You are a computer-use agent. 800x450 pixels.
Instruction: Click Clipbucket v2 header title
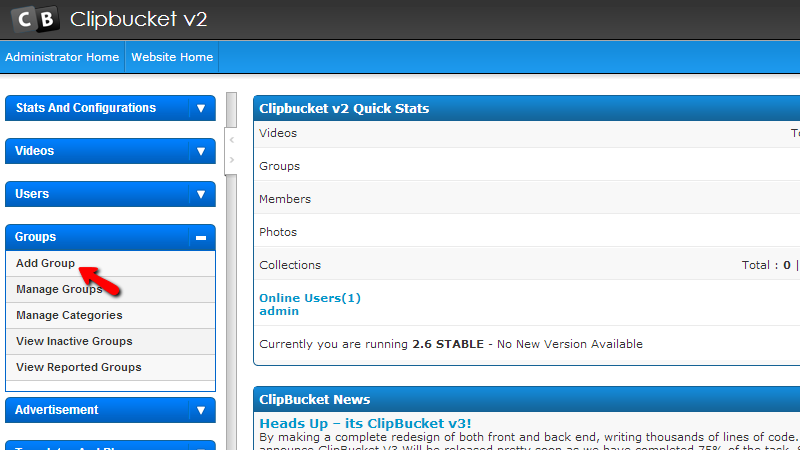pyautogui.click(x=138, y=19)
